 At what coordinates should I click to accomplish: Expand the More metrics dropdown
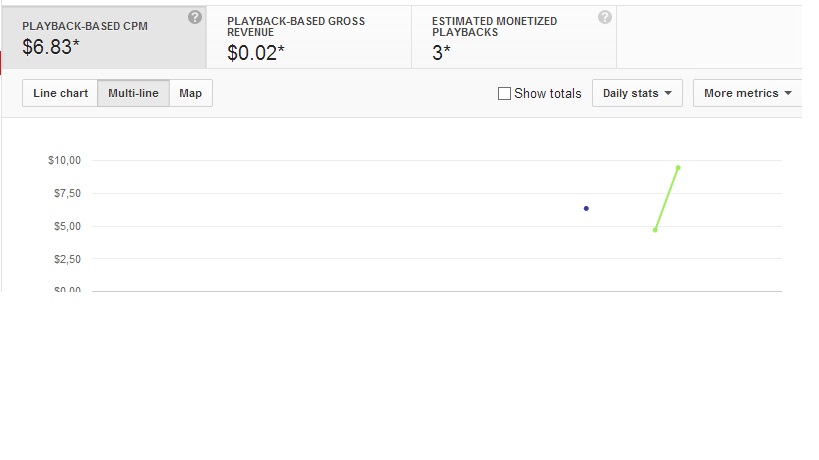click(x=747, y=93)
